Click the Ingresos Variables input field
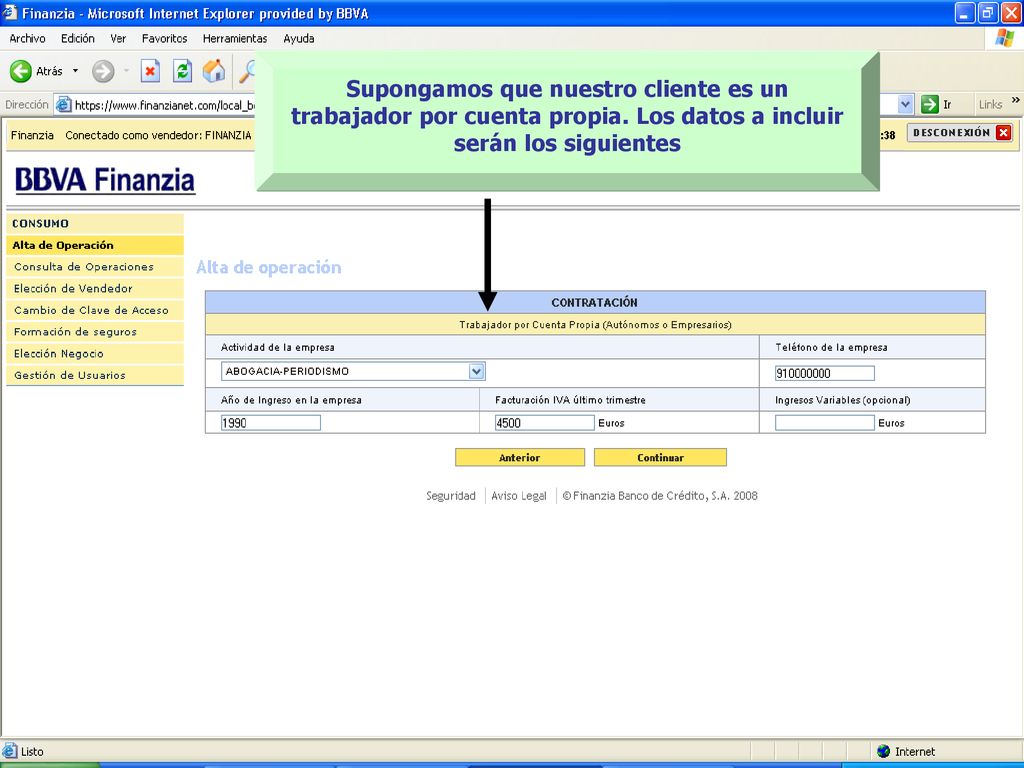The image size is (1024, 768). click(824, 423)
